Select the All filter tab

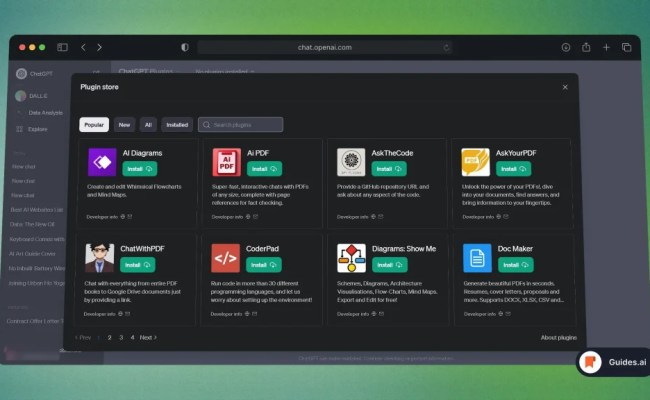pyautogui.click(x=148, y=125)
